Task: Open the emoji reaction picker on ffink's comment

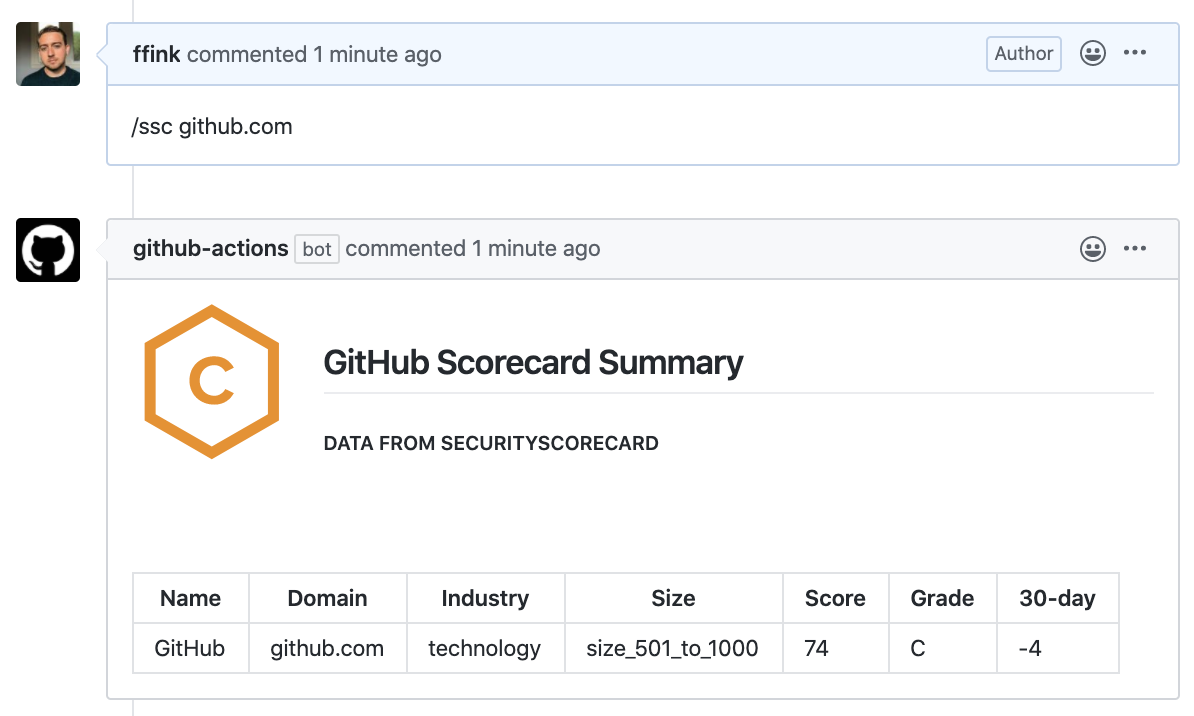Action: [x=1092, y=54]
